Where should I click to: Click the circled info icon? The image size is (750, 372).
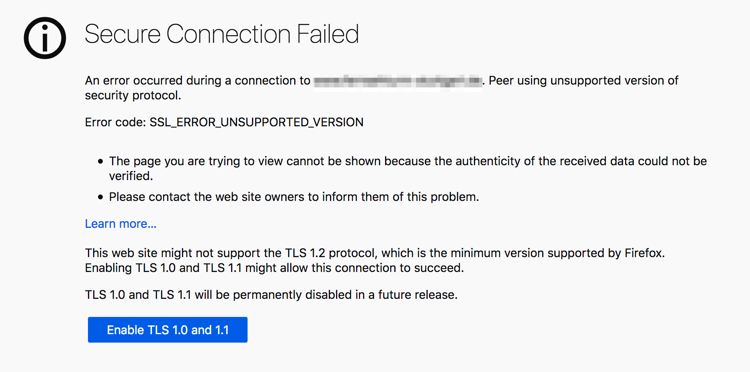click(44, 38)
